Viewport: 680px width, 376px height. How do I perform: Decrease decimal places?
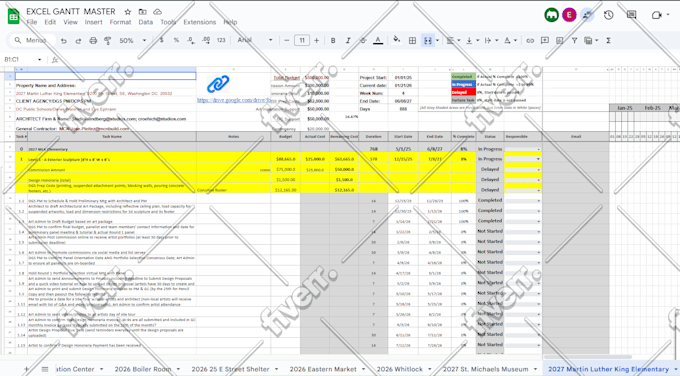point(191,40)
